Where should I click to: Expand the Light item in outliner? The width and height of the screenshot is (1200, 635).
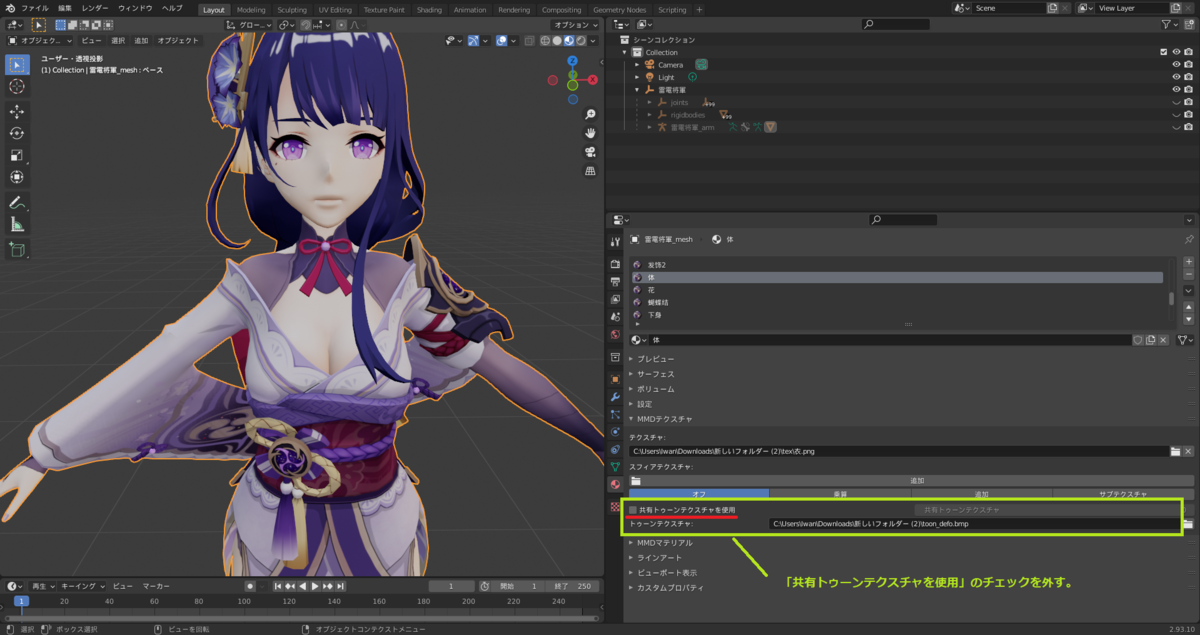point(637,77)
